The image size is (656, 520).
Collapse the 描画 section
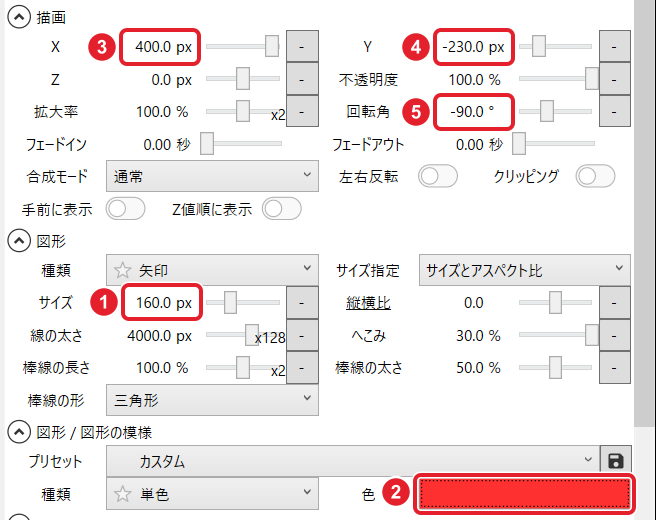pyautogui.click(x=19, y=17)
